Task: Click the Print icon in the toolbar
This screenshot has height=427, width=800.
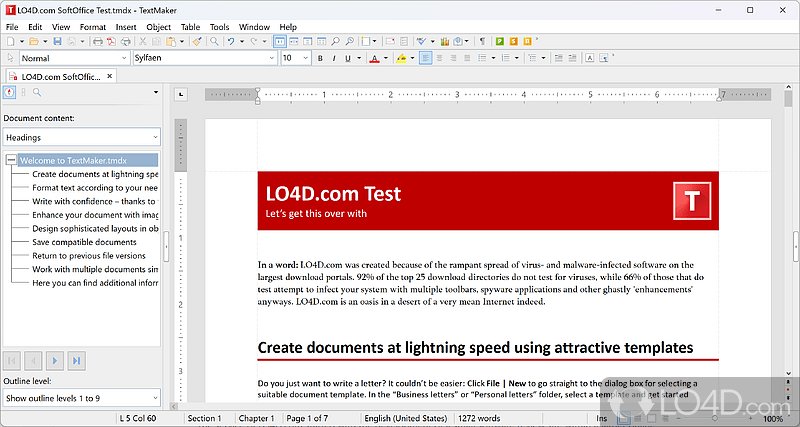Action: [98, 41]
